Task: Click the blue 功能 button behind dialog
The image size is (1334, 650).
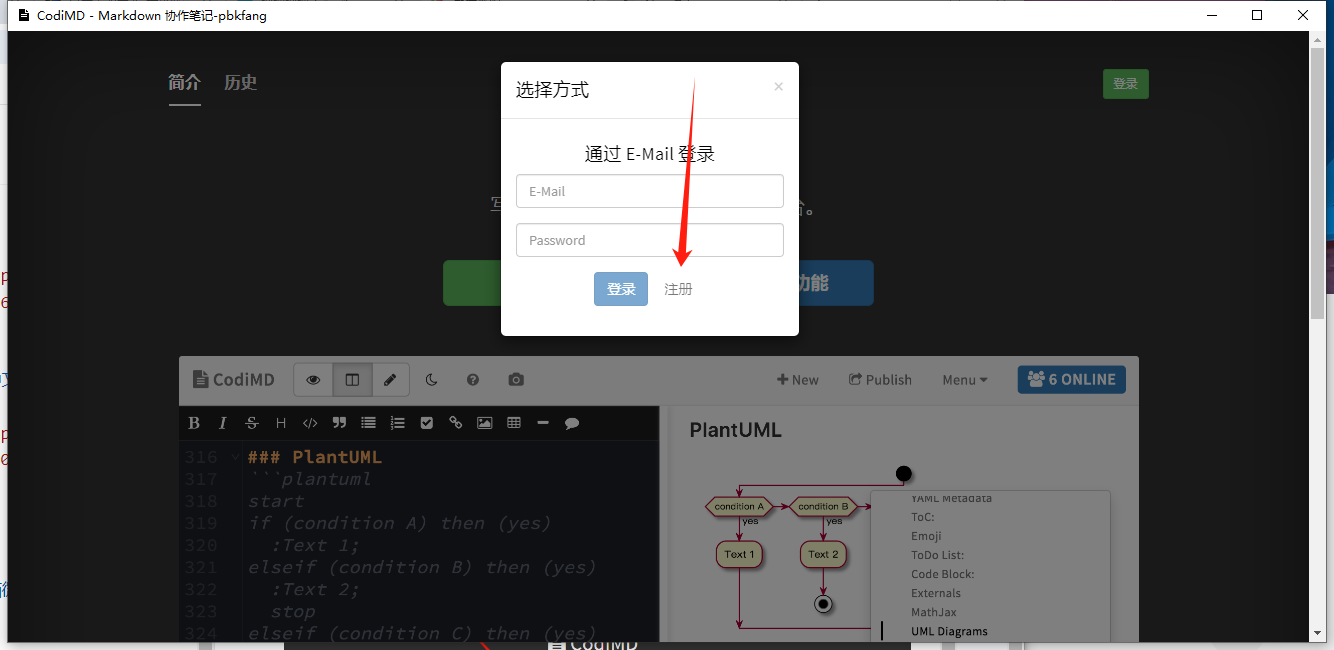Action: point(836,283)
